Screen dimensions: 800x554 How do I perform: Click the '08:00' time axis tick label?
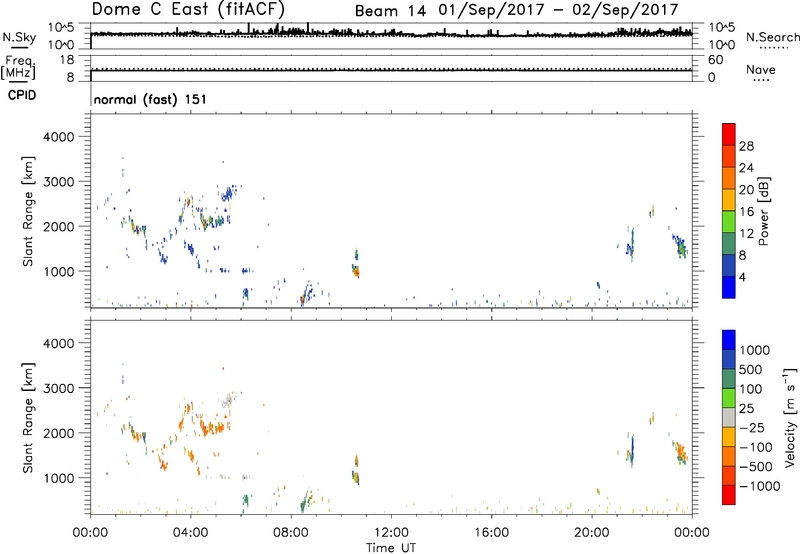point(291,533)
